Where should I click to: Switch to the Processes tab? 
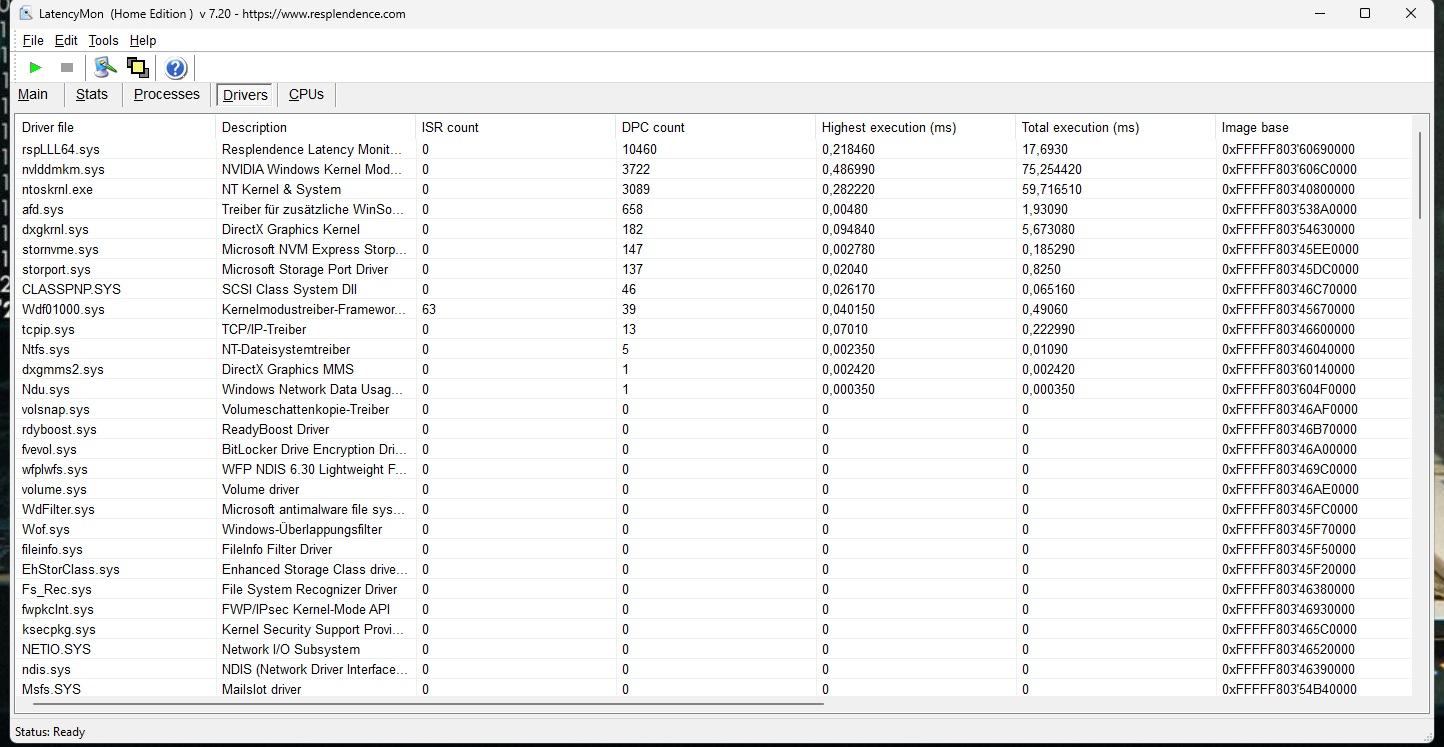point(167,94)
